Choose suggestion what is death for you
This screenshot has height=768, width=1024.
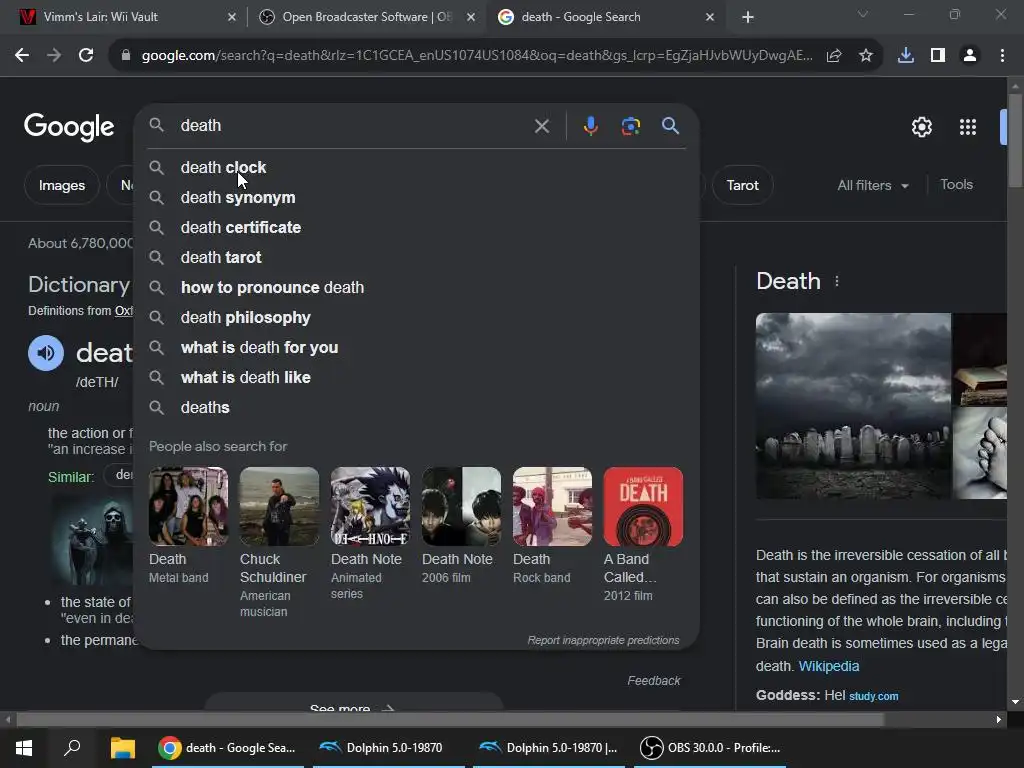coord(417,348)
